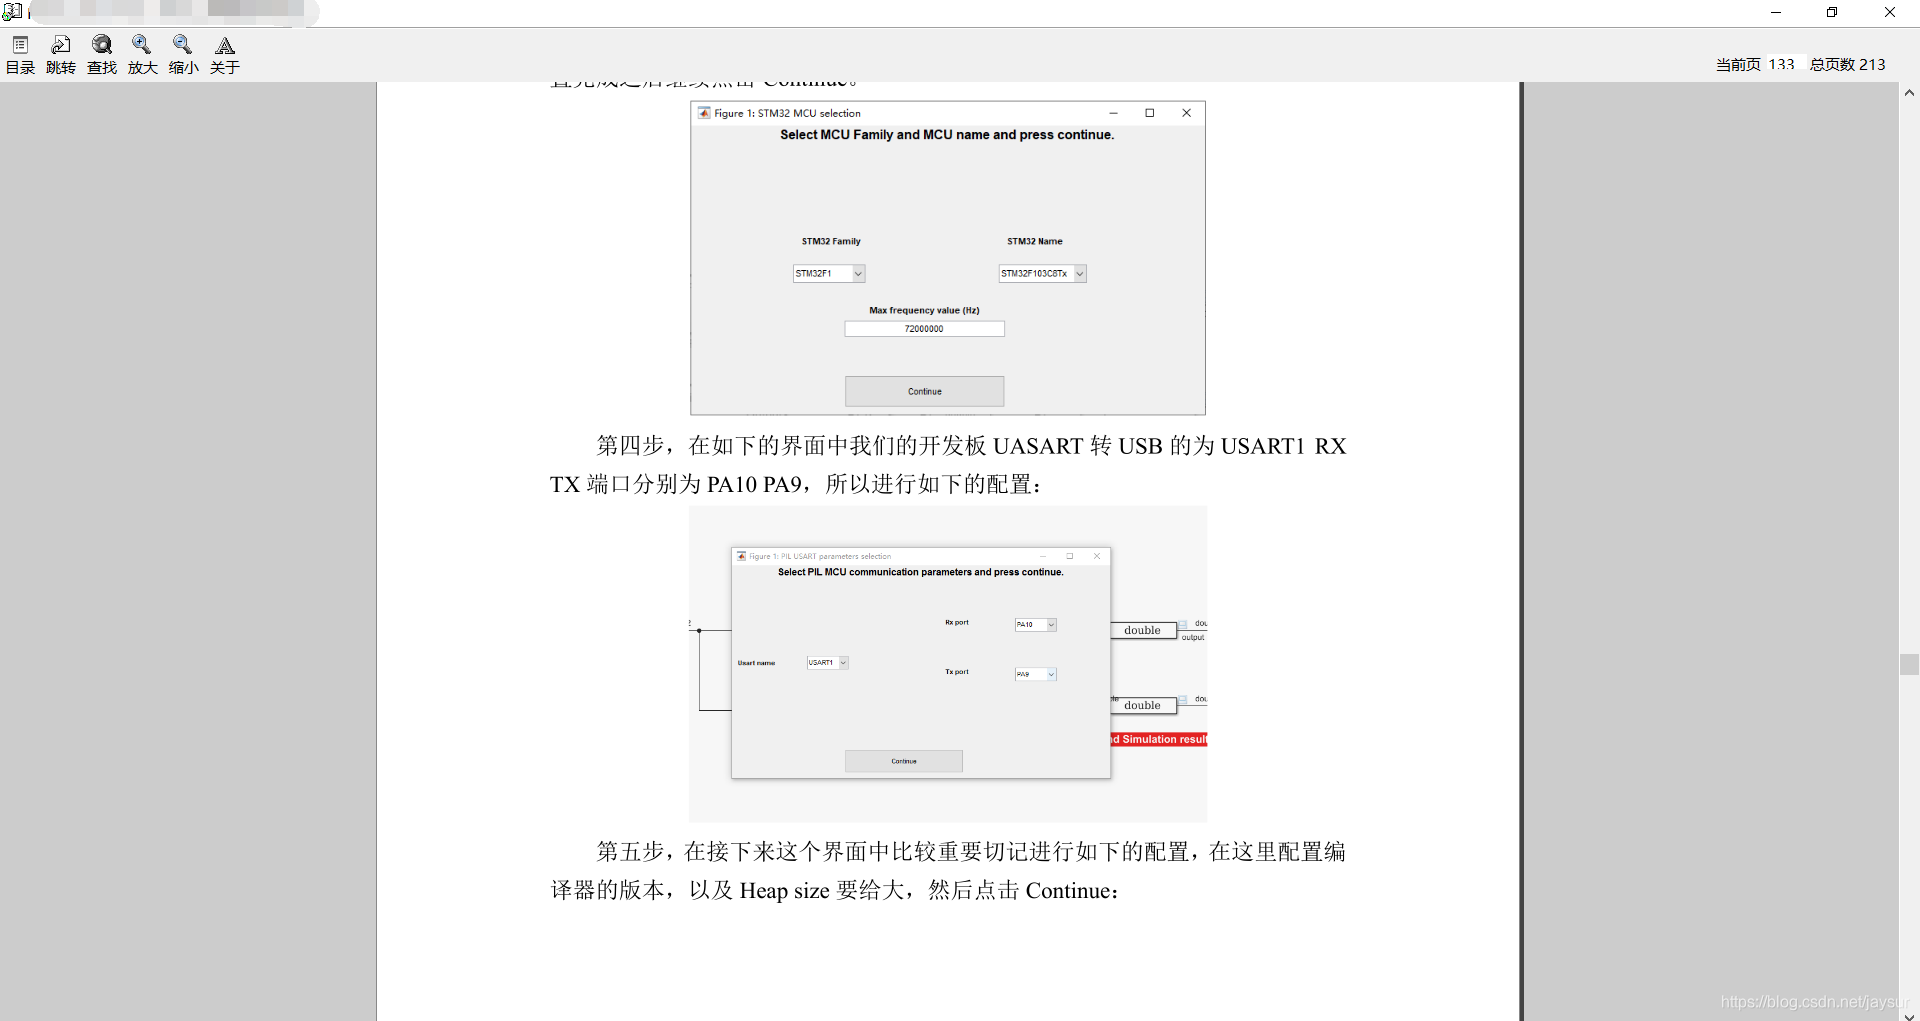Click 'Figure 1: STM32 MCU selection' title
Viewport: 1920px width, 1021px height.
787,113
